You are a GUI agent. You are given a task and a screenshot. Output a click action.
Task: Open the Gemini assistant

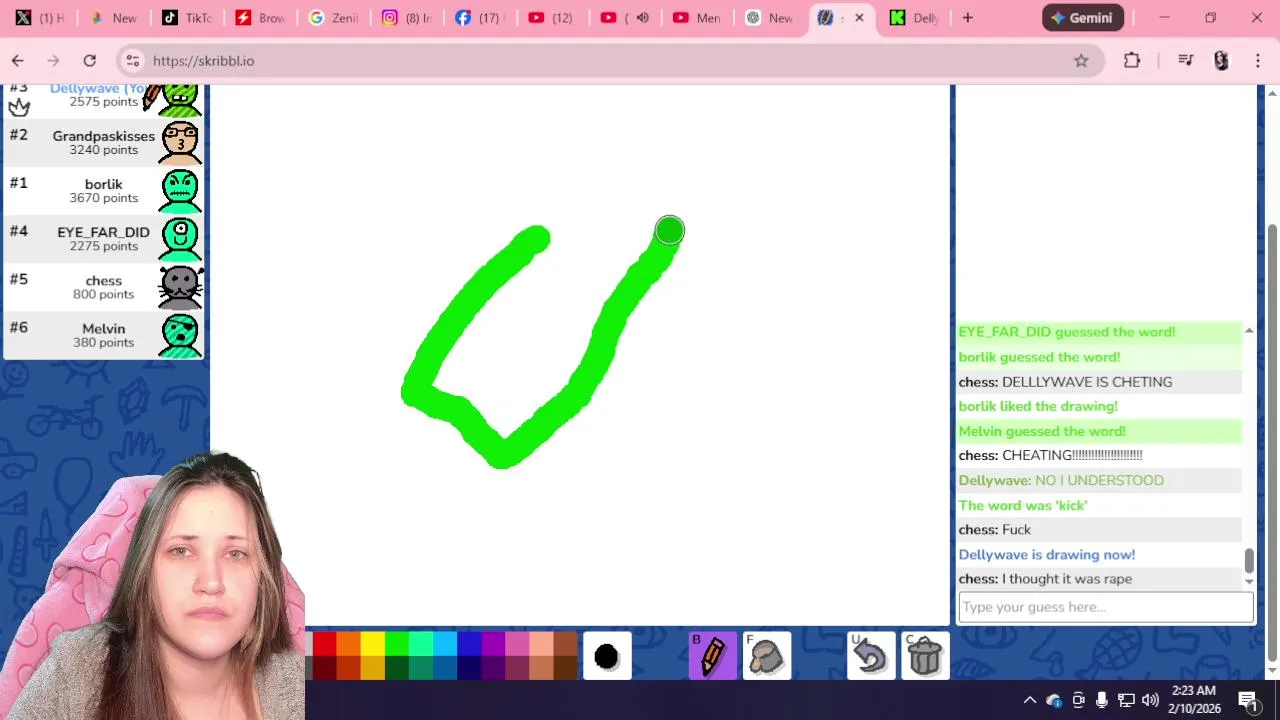click(1083, 18)
